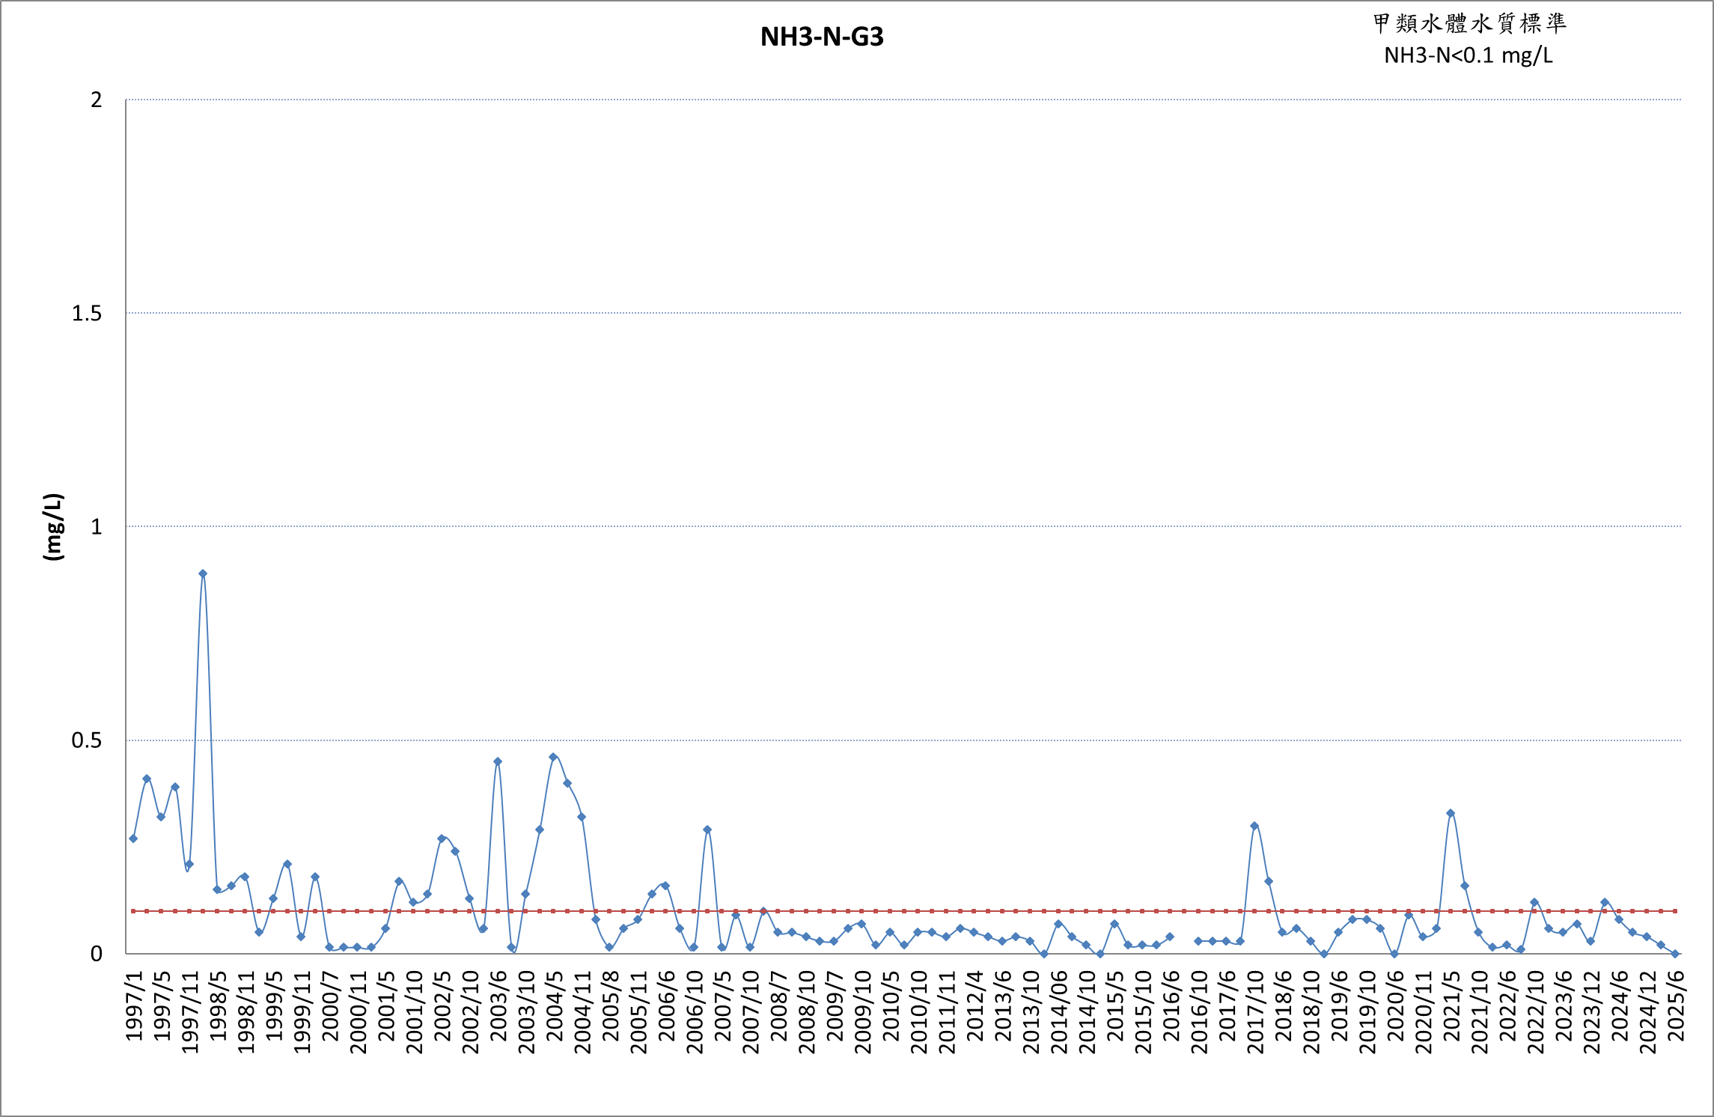The image size is (1714, 1117).
Task: Click the (mg/L) vertical axis label
Action: (x=53, y=527)
